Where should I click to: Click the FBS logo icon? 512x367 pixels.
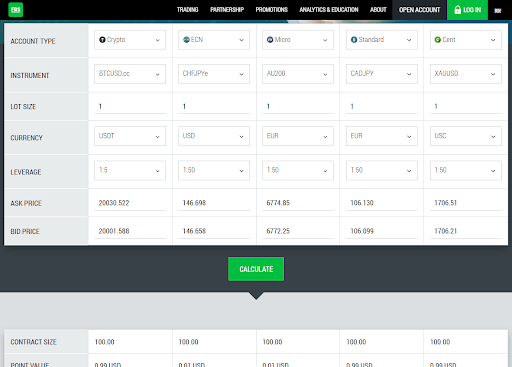click(15, 9)
